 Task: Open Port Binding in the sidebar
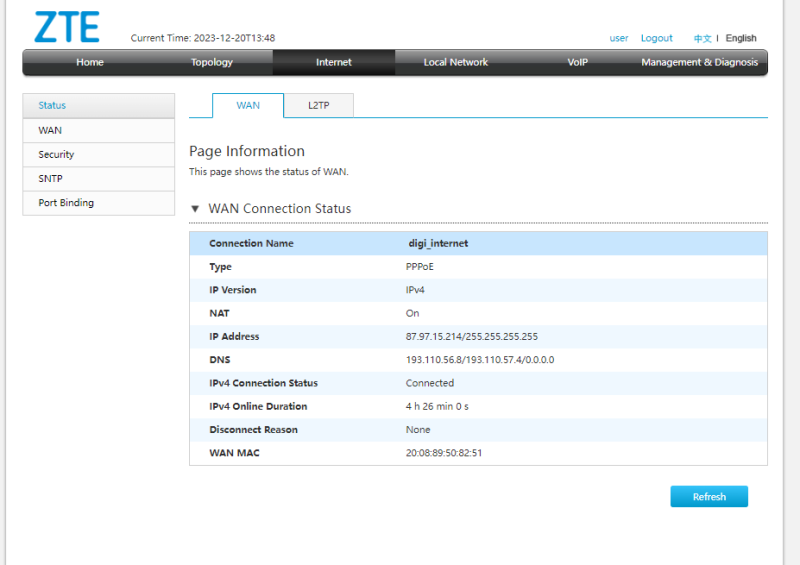tap(98, 203)
